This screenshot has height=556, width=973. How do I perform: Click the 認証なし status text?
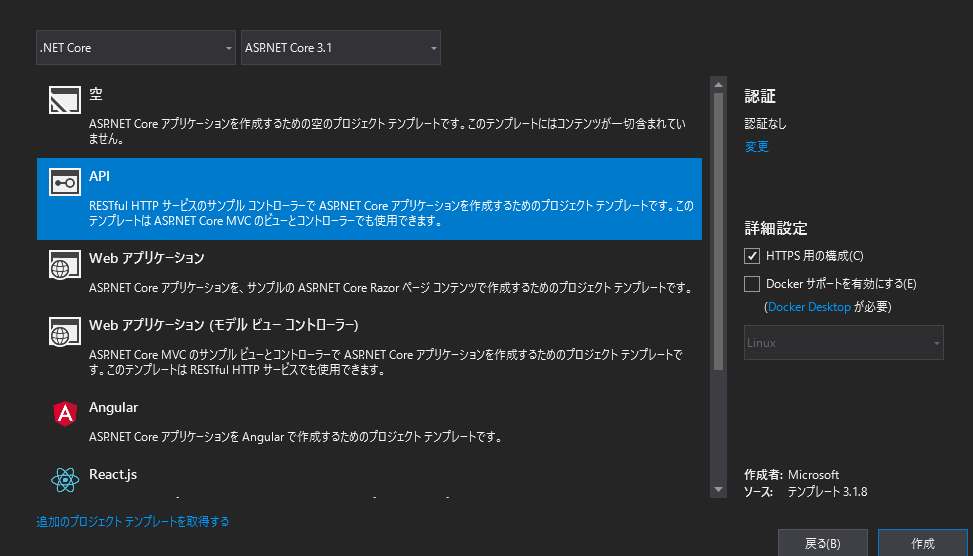point(766,123)
